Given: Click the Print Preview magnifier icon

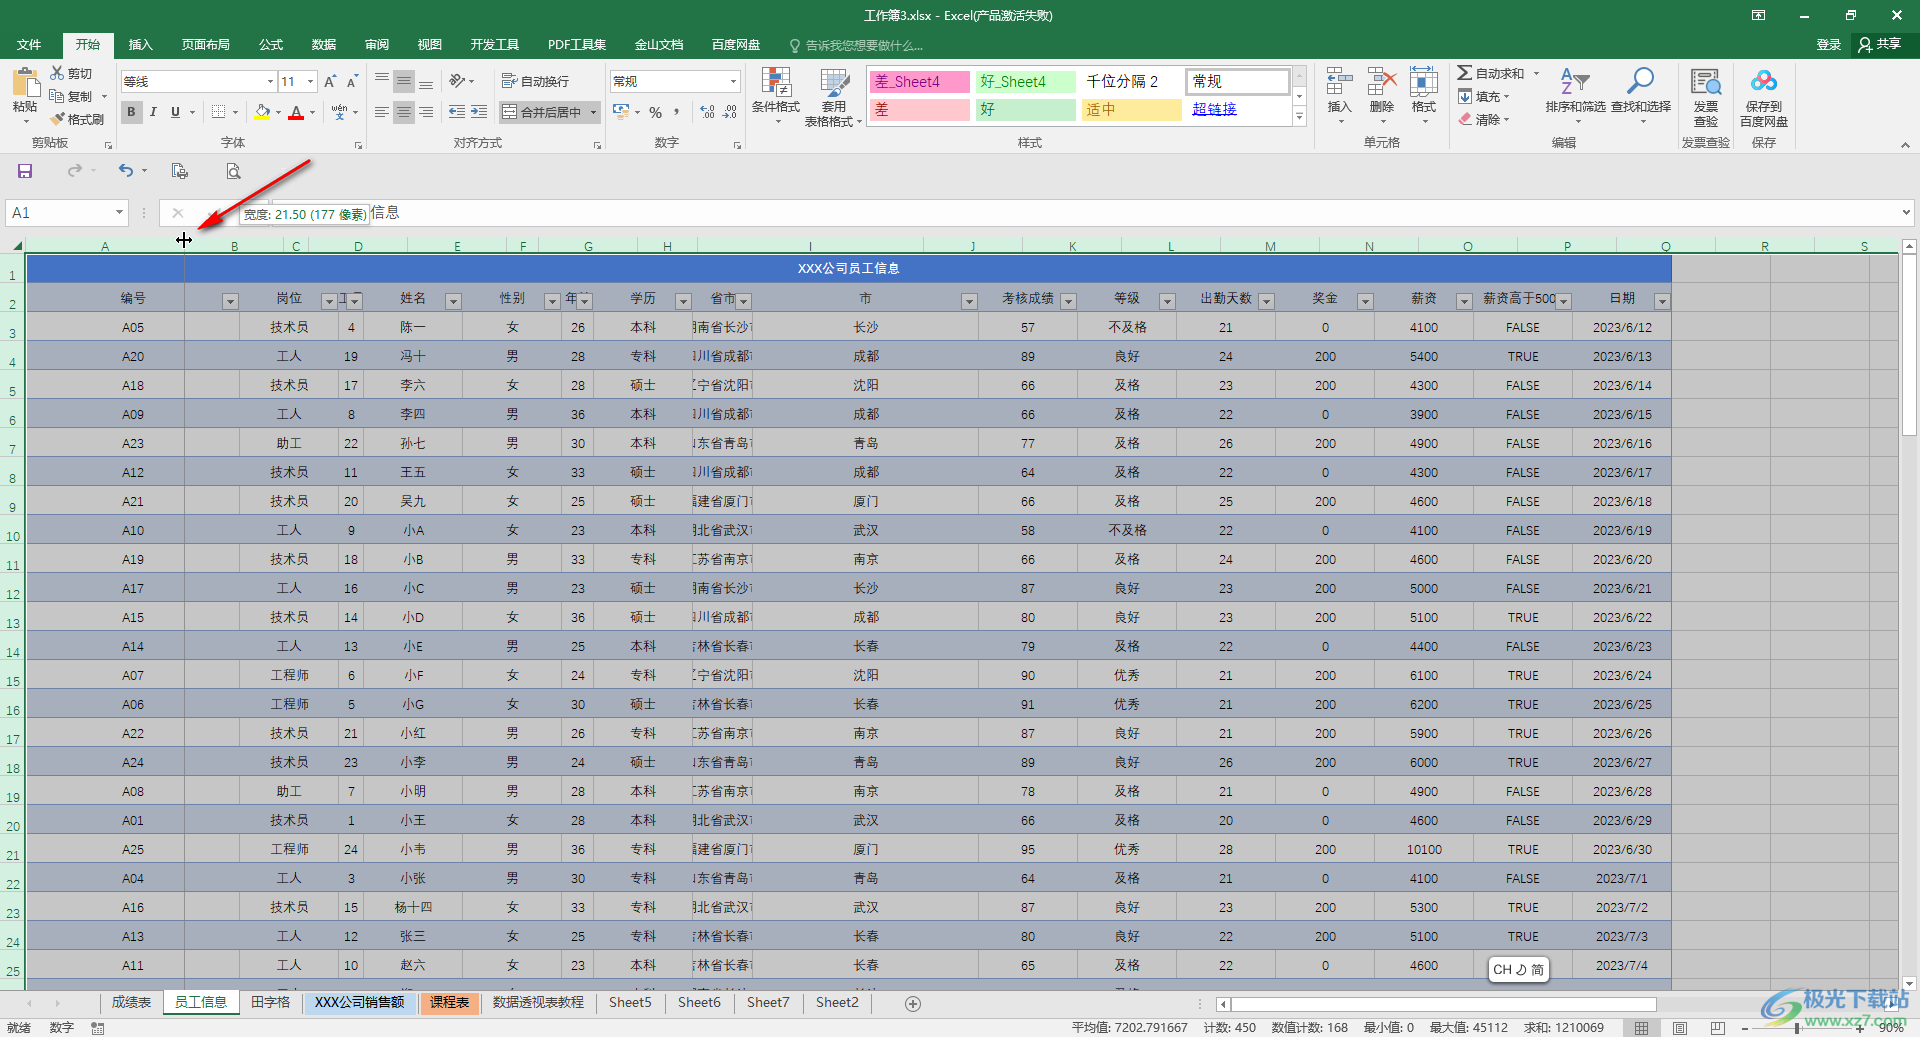Looking at the screenshot, I should coord(233,171).
